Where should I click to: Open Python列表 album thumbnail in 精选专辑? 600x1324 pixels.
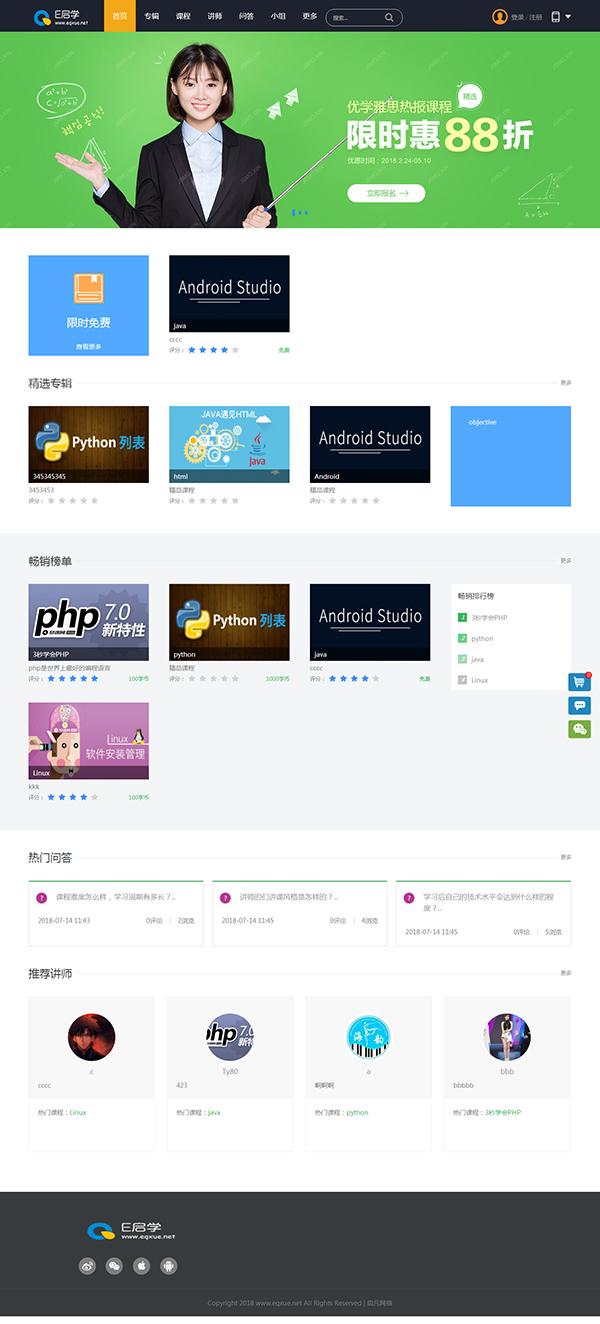88,444
